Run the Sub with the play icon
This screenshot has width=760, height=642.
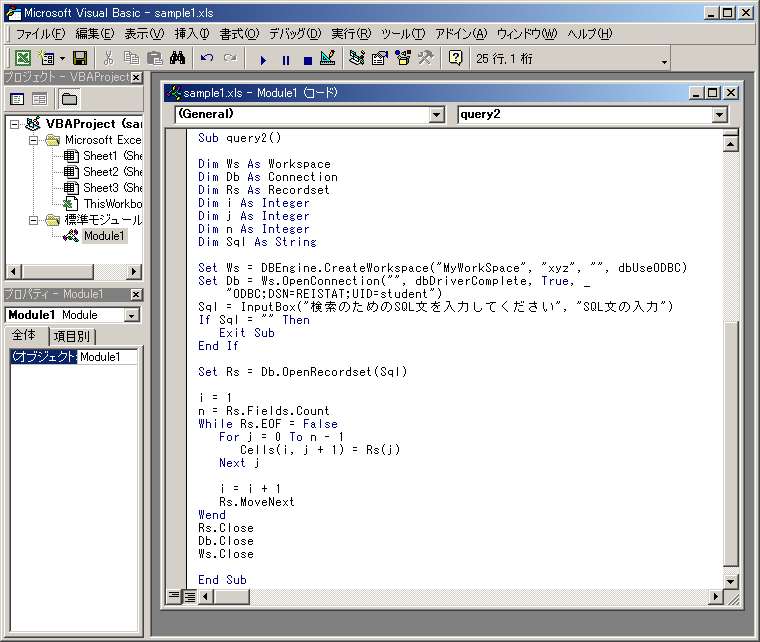coord(263,60)
